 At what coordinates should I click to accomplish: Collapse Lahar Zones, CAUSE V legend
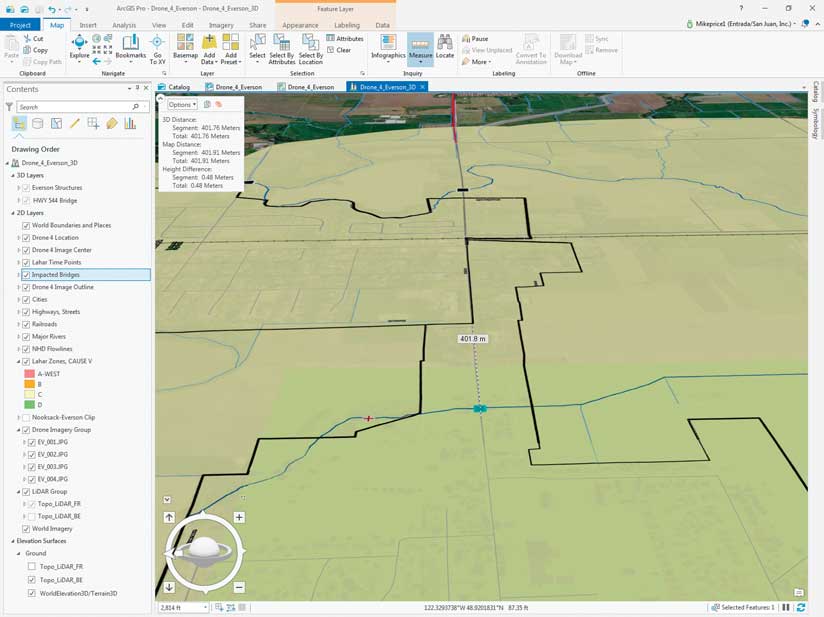click(18, 362)
